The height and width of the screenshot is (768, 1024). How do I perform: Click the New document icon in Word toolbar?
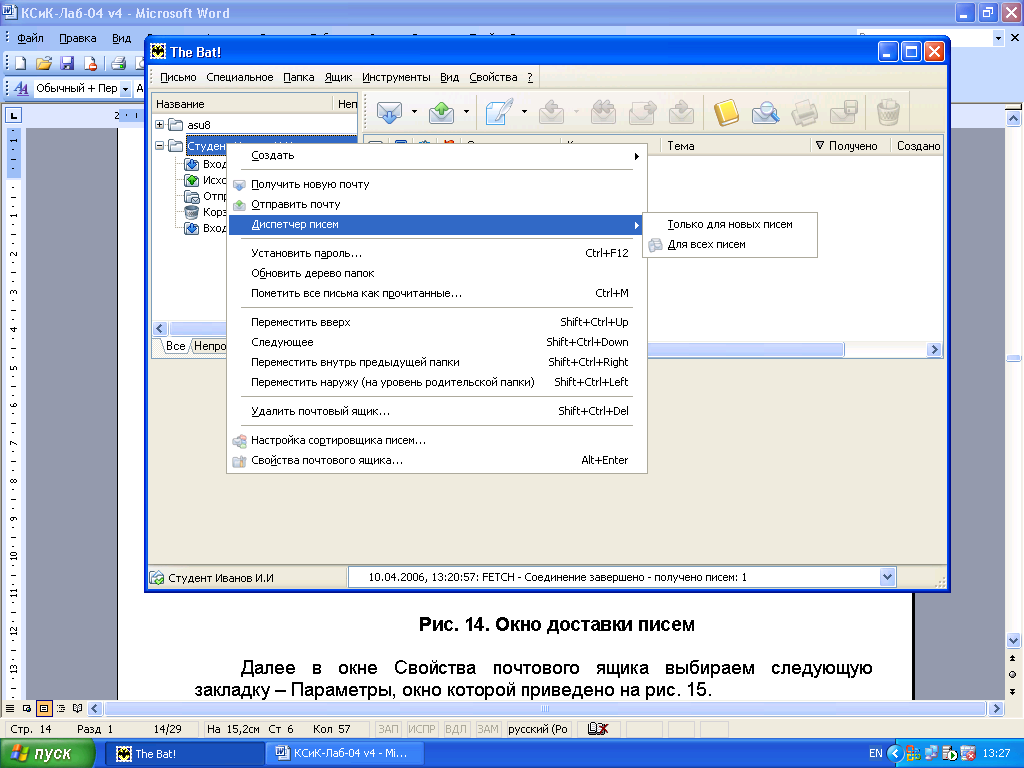point(21,63)
